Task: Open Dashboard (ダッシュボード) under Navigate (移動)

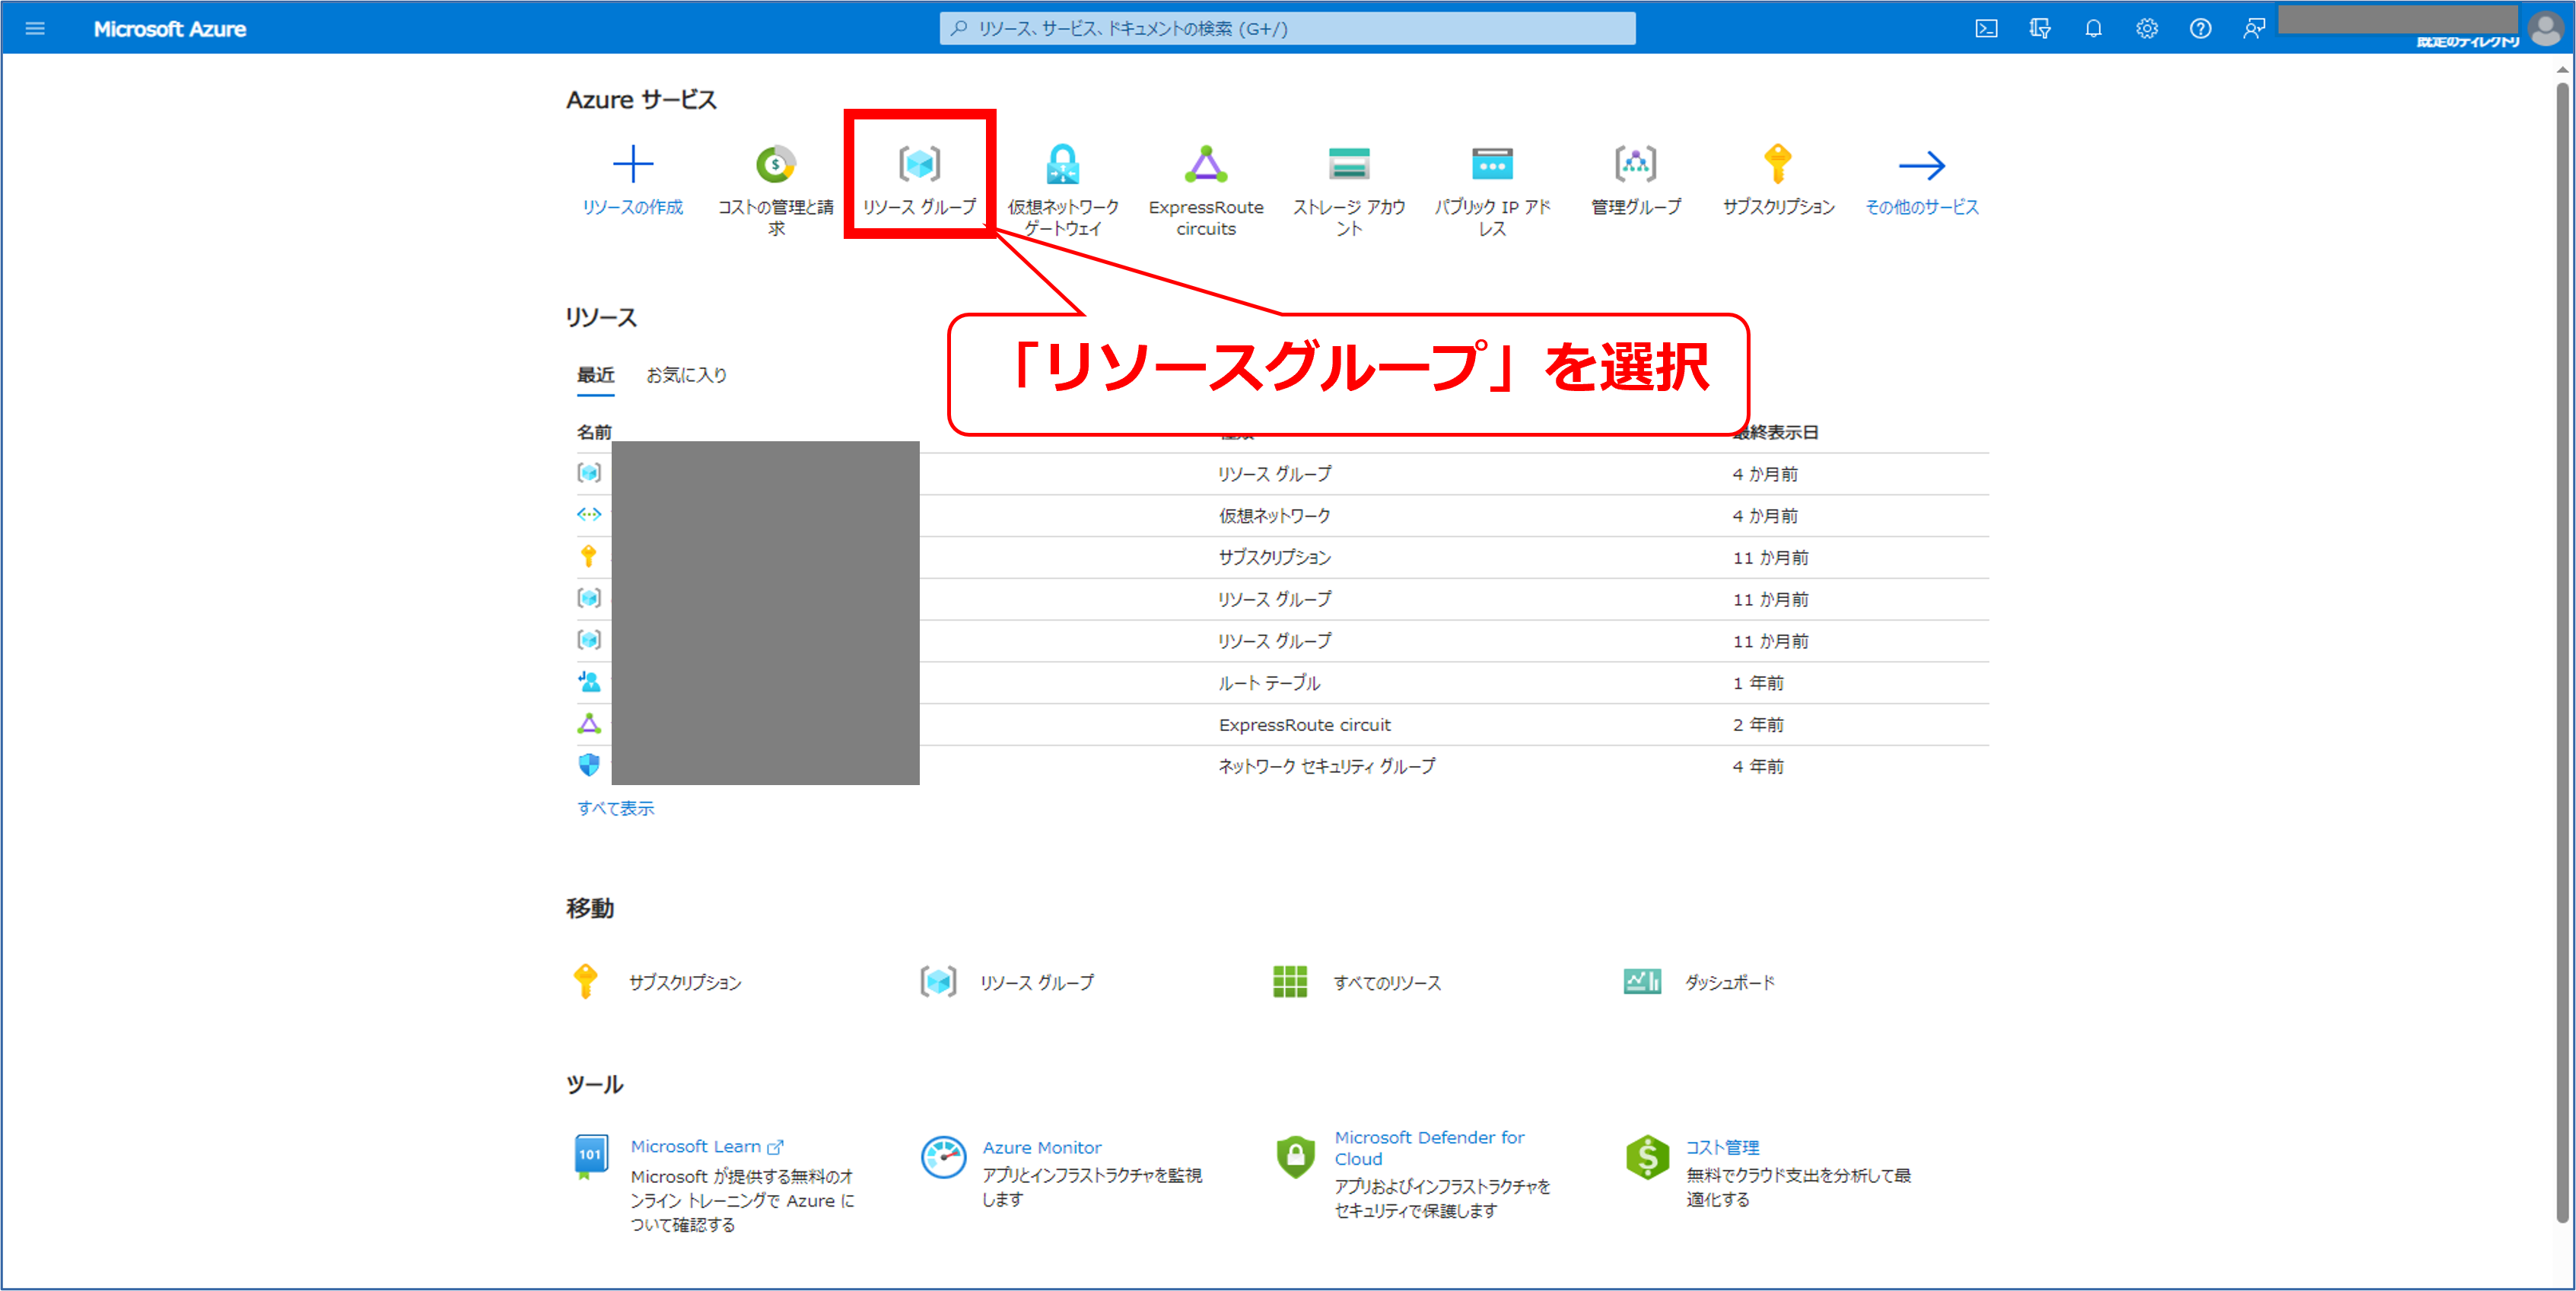Action: pos(1729,982)
